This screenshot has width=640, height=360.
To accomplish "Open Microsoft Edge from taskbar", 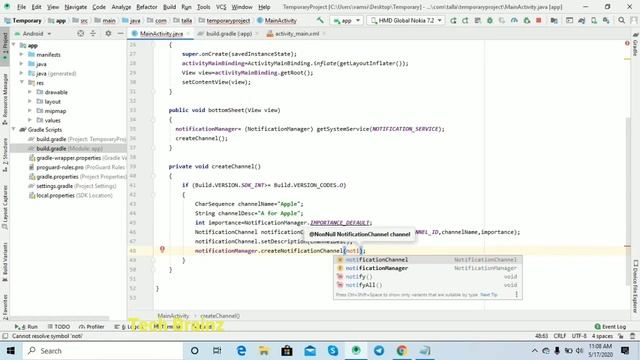I will click(x=241, y=351).
